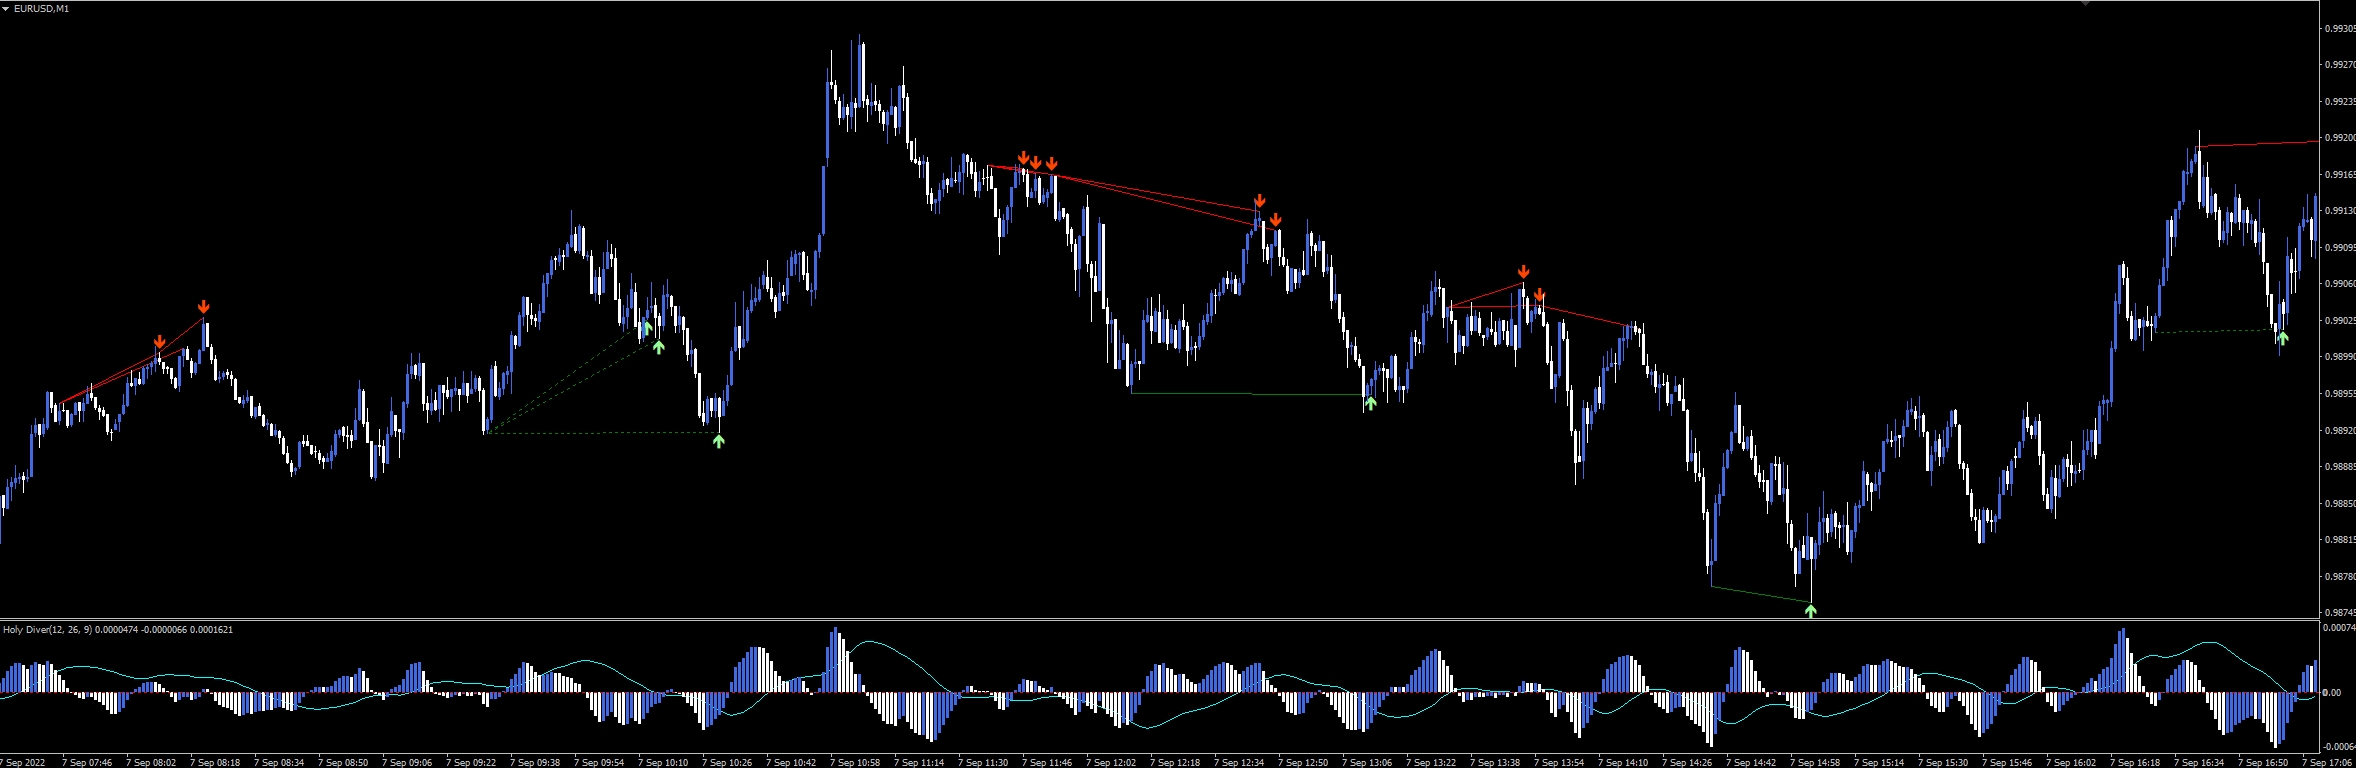Viewport: 2356px width, 768px height.
Task: Select the green up arrow at the chart's lowest low
Action: [x=1810, y=610]
